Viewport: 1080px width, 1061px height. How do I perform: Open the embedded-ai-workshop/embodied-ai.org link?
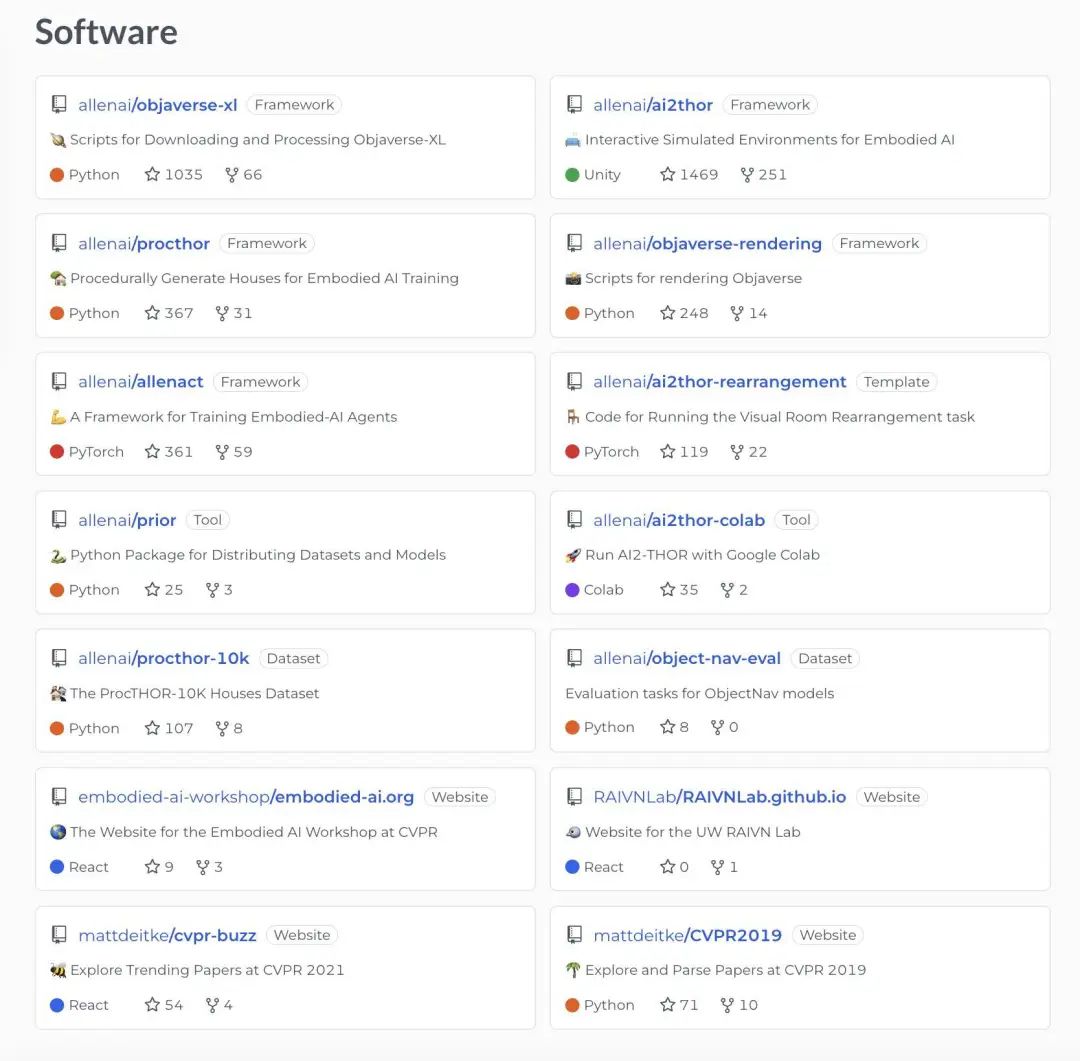pos(246,797)
